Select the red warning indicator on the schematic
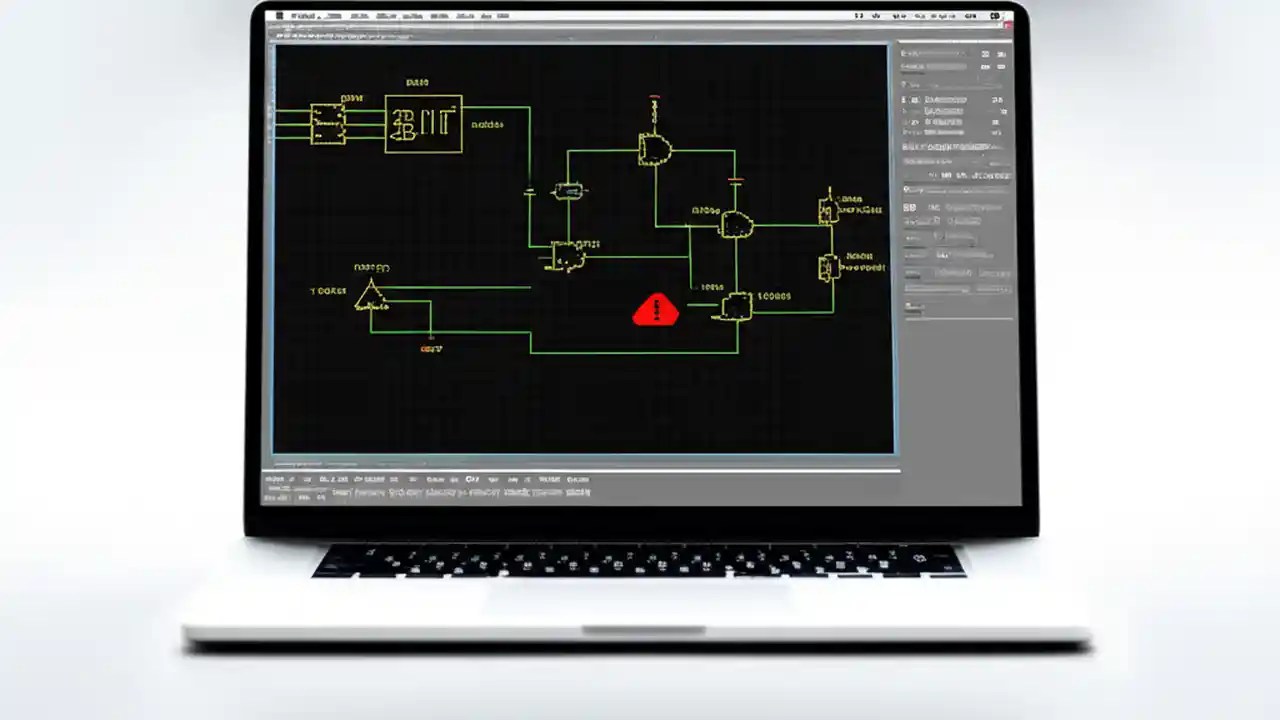 tap(656, 311)
